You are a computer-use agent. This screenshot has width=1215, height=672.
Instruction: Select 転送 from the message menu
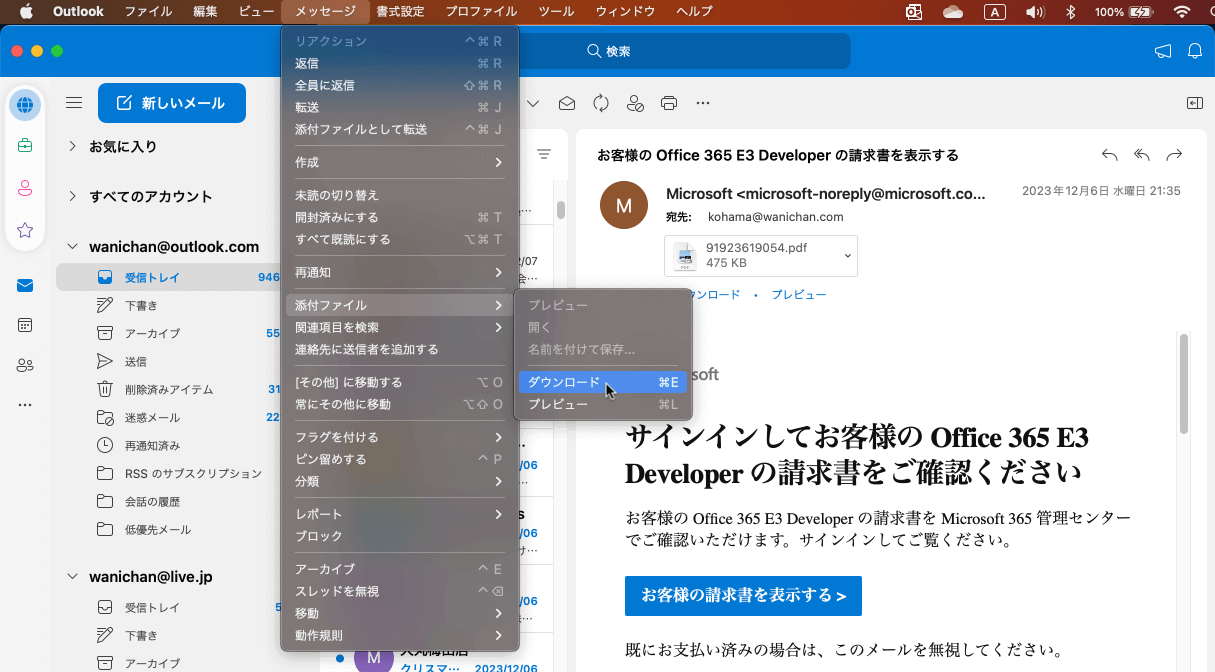(399, 107)
